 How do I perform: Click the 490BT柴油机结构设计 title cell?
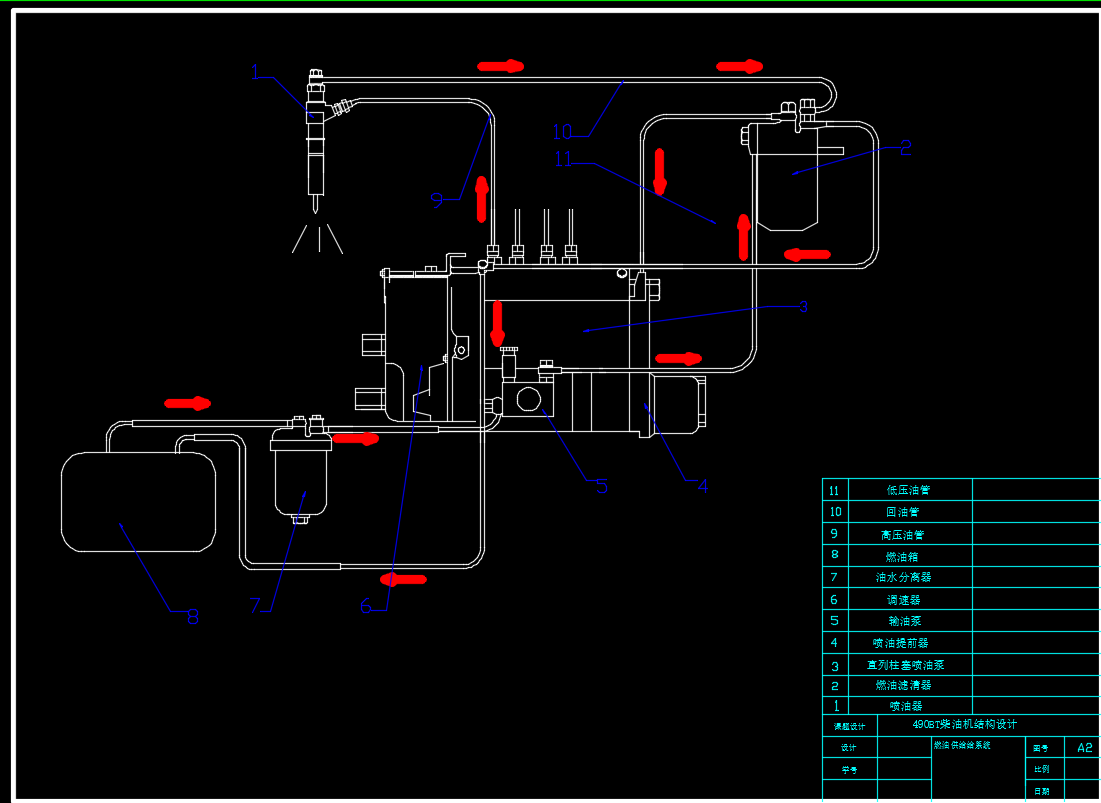[x=965, y=725]
